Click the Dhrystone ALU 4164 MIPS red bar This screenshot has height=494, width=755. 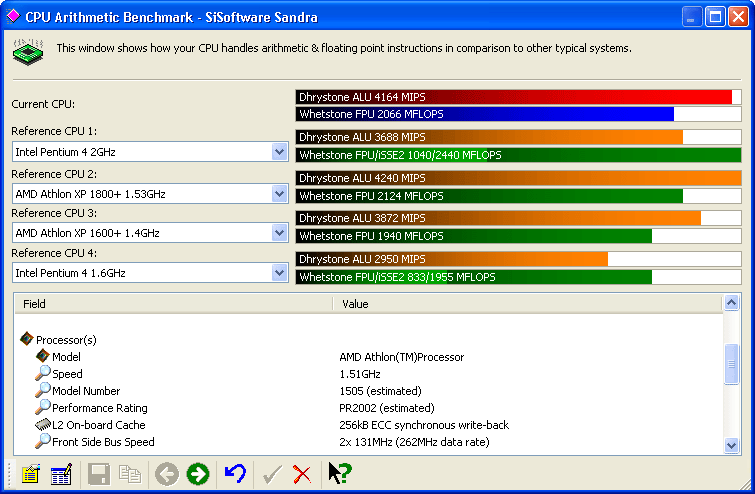(519, 97)
